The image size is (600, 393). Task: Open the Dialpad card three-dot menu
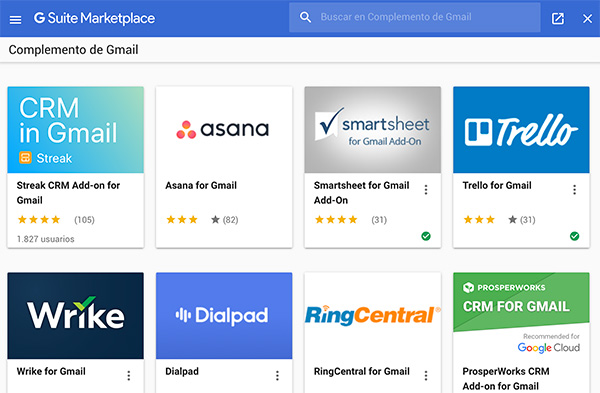pos(277,376)
